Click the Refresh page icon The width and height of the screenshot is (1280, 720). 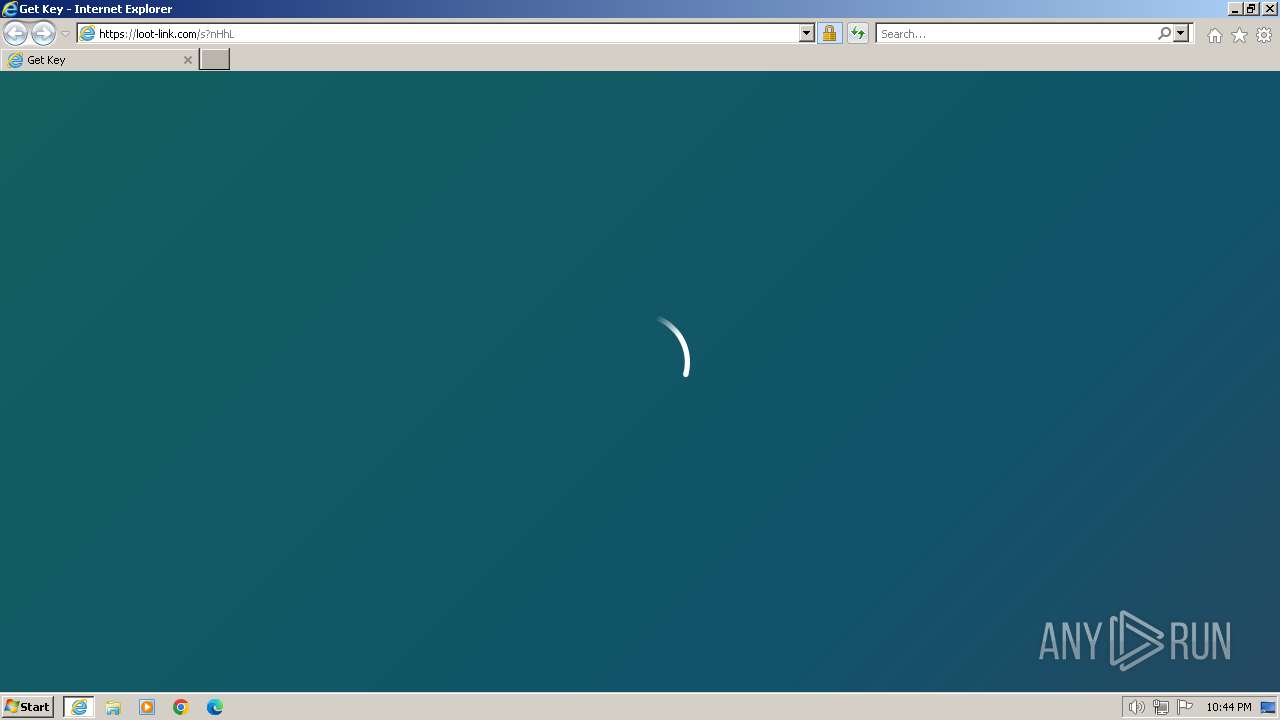pyautogui.click(x=857, y=33)
